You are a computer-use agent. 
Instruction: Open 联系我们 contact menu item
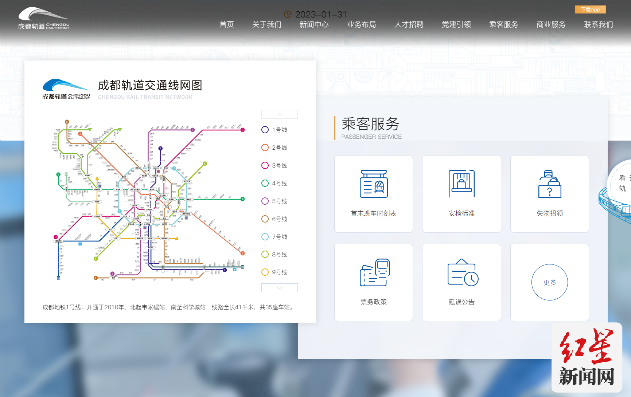coord(598,25)
